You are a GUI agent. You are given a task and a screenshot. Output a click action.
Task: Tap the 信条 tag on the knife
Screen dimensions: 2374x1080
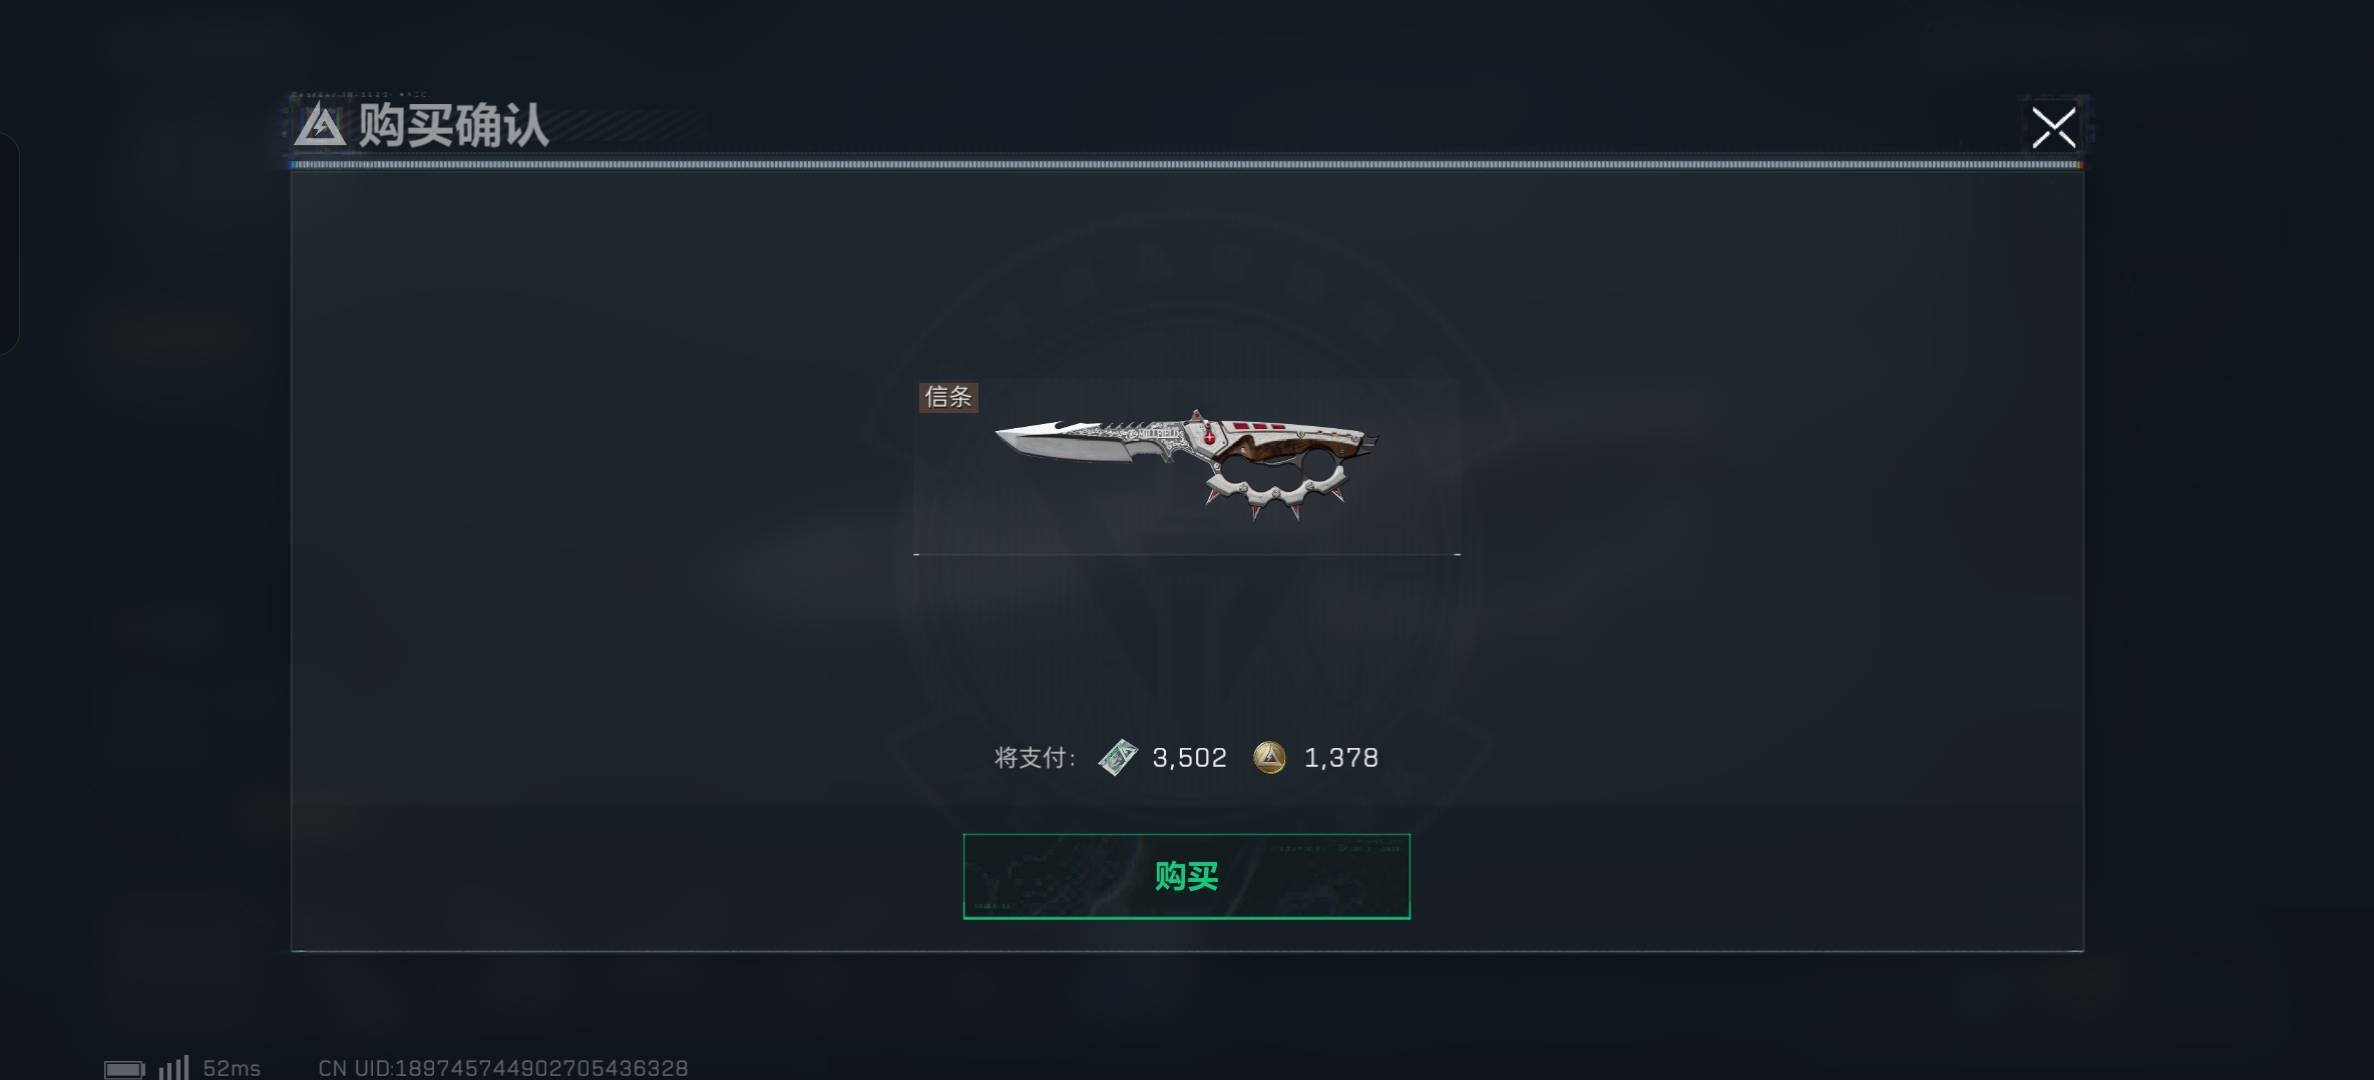948,397
